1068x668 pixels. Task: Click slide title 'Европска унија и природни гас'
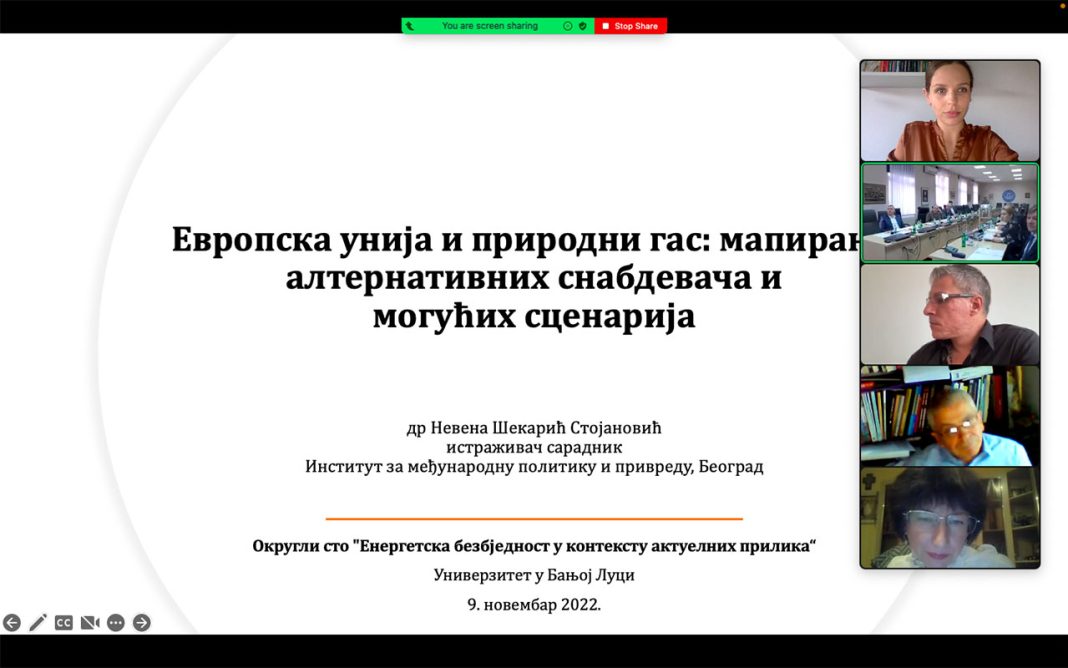[x=441, y=239]
